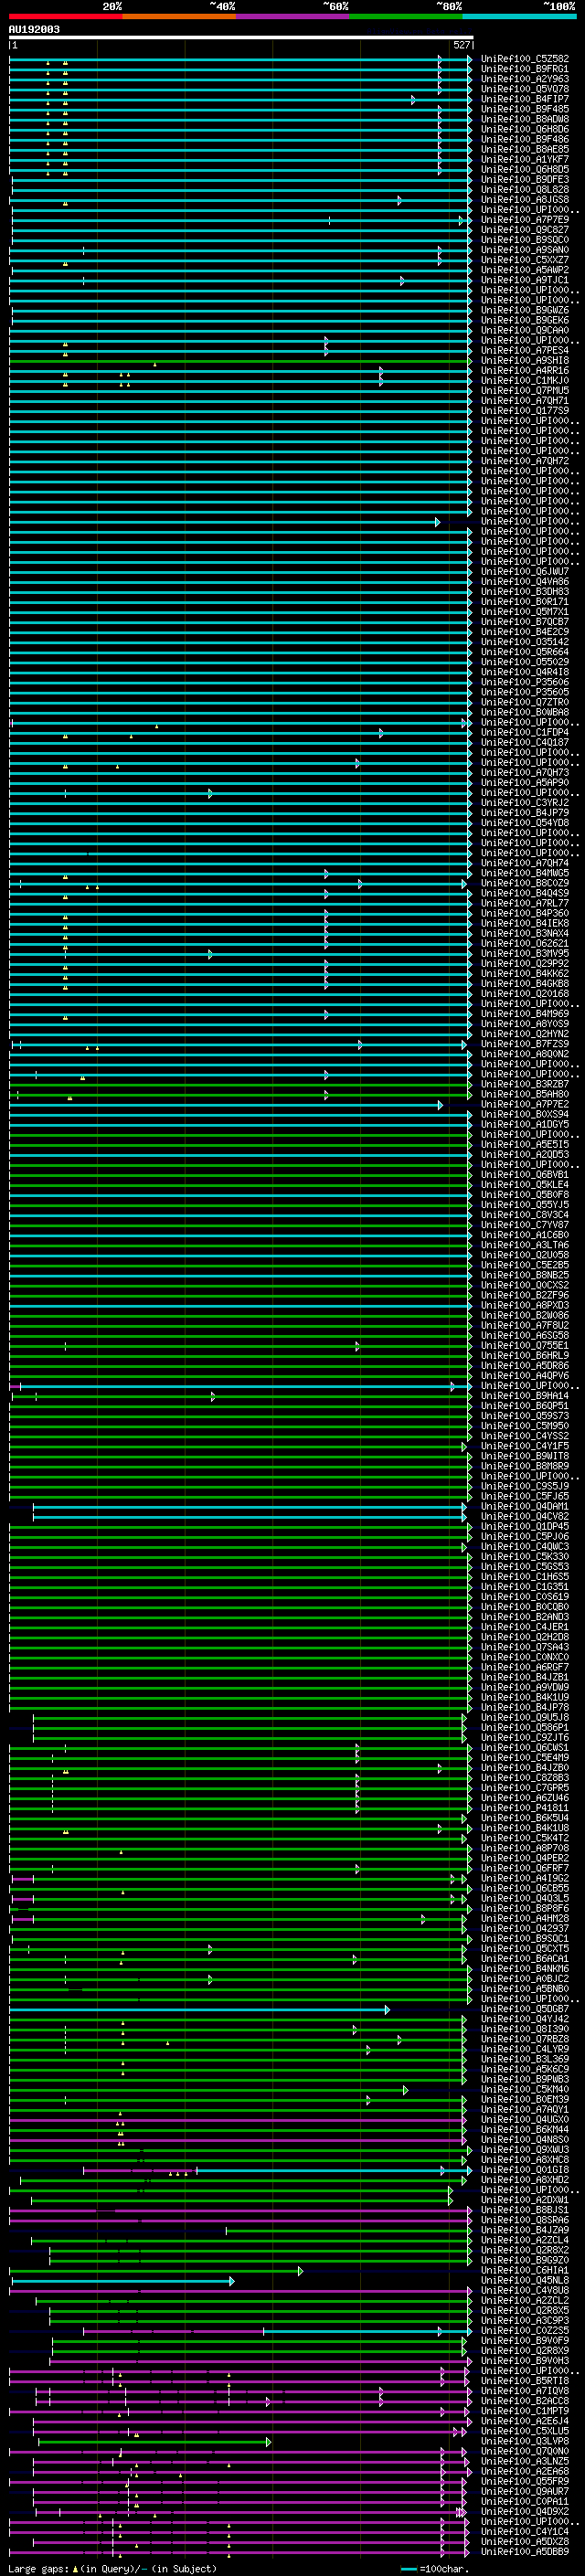The width and height of the screenshot is (585, 2576).
Task: Click hit label UniRef100_B0XS94
Action: tap(525, 1114)
